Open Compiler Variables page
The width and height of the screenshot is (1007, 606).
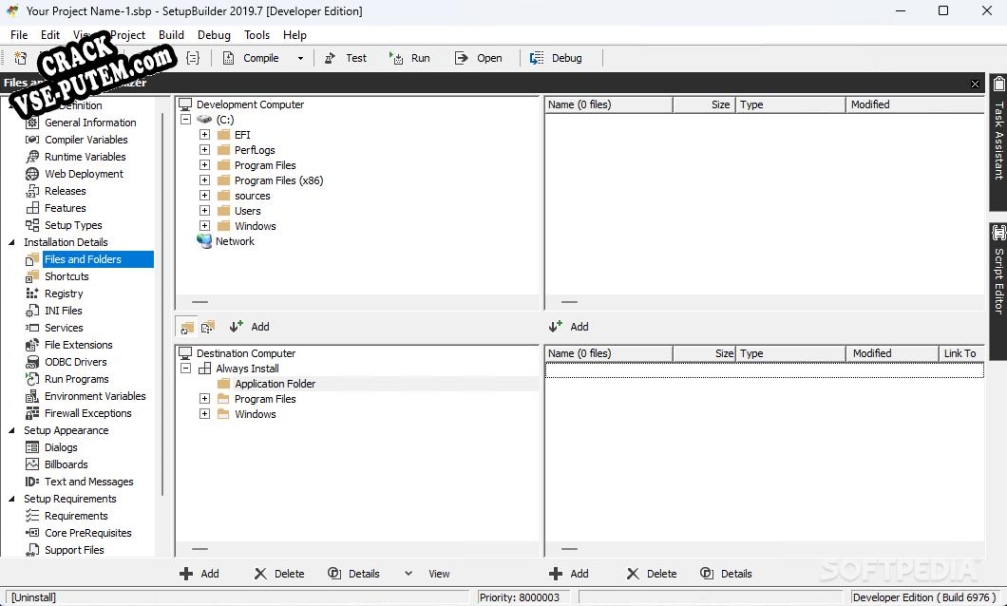click(86, 139)
